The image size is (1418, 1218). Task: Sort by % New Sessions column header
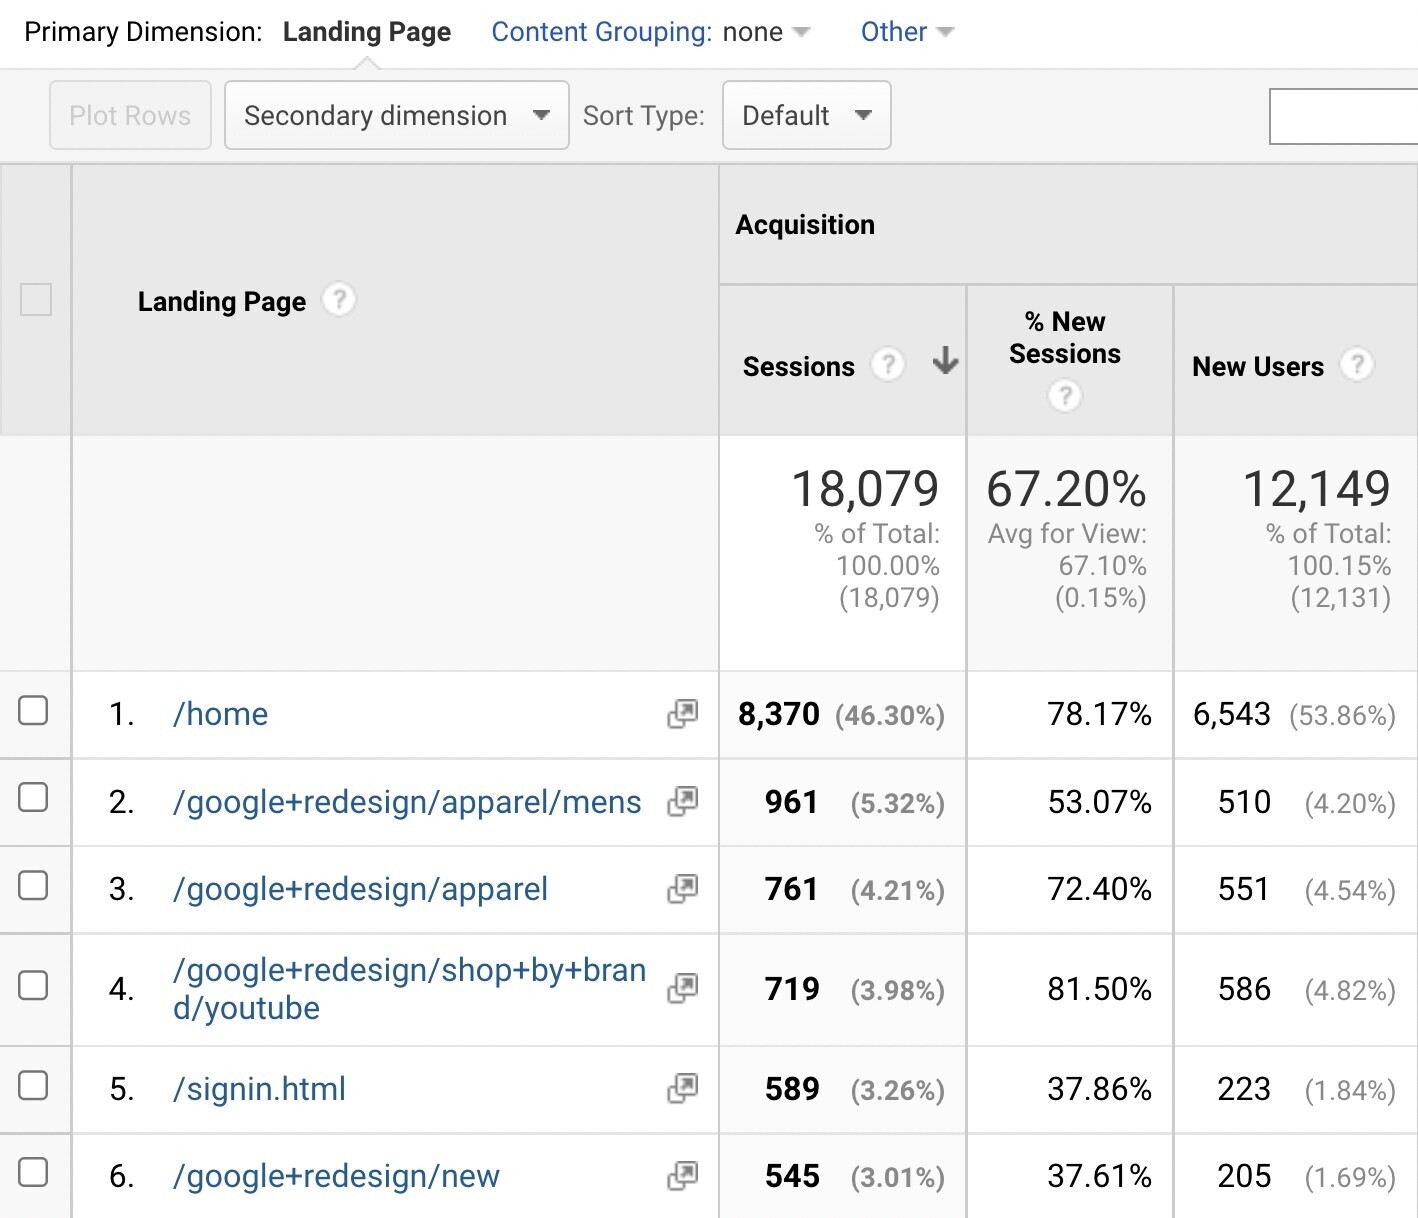(1065, 337)
